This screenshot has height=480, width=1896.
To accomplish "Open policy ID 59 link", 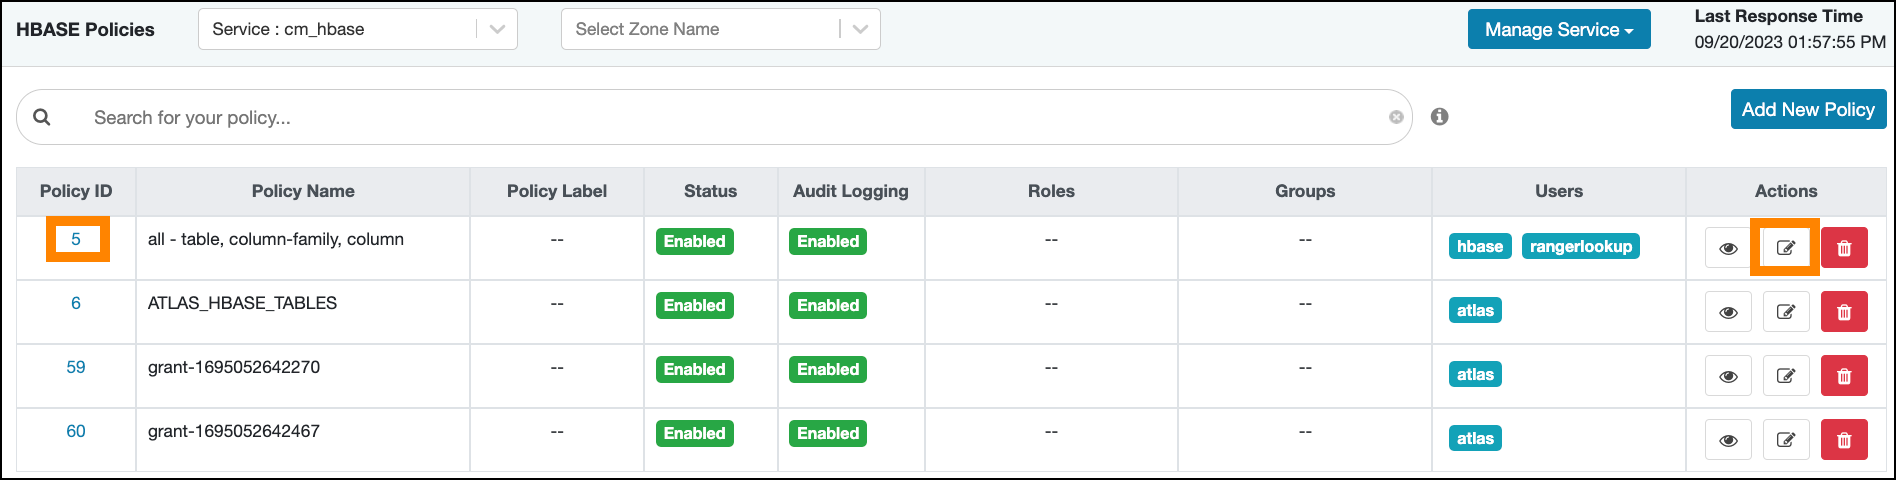I will [76, 367].
